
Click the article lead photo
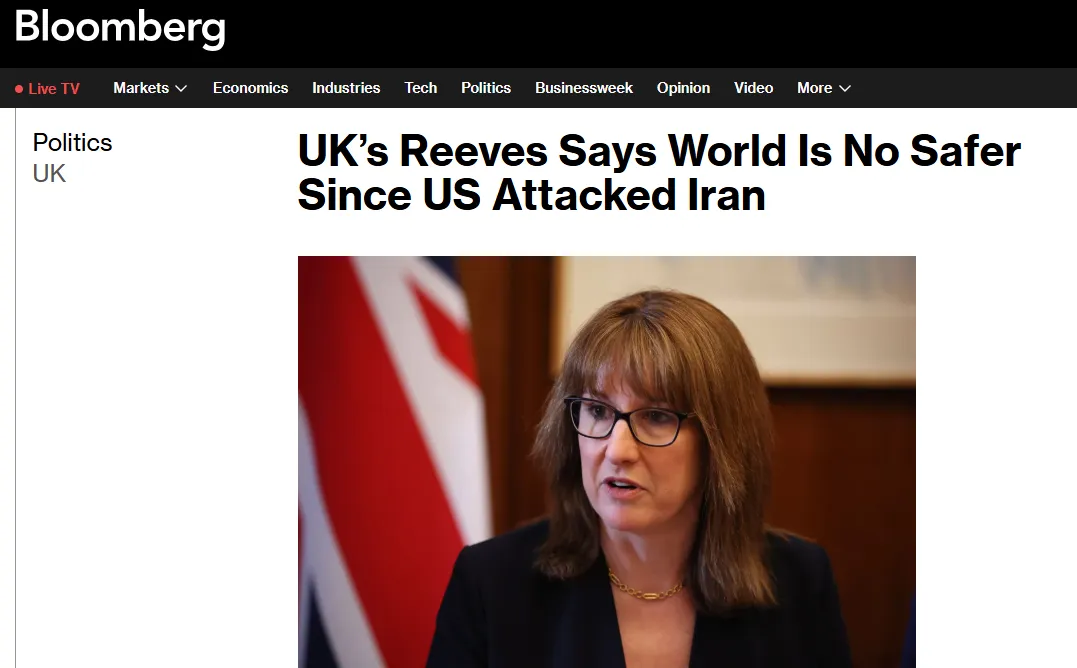click(606, 462)
